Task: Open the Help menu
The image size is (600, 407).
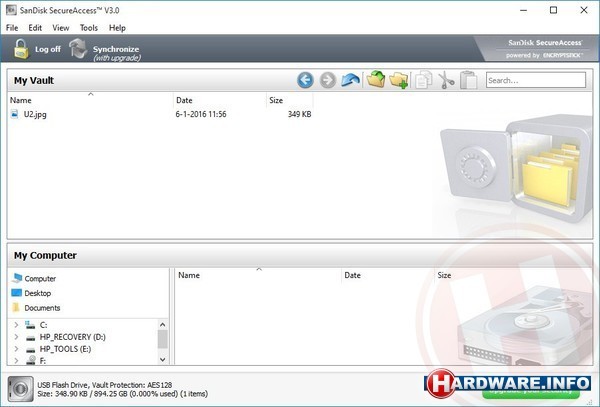Action: click(x=117, y=28)
